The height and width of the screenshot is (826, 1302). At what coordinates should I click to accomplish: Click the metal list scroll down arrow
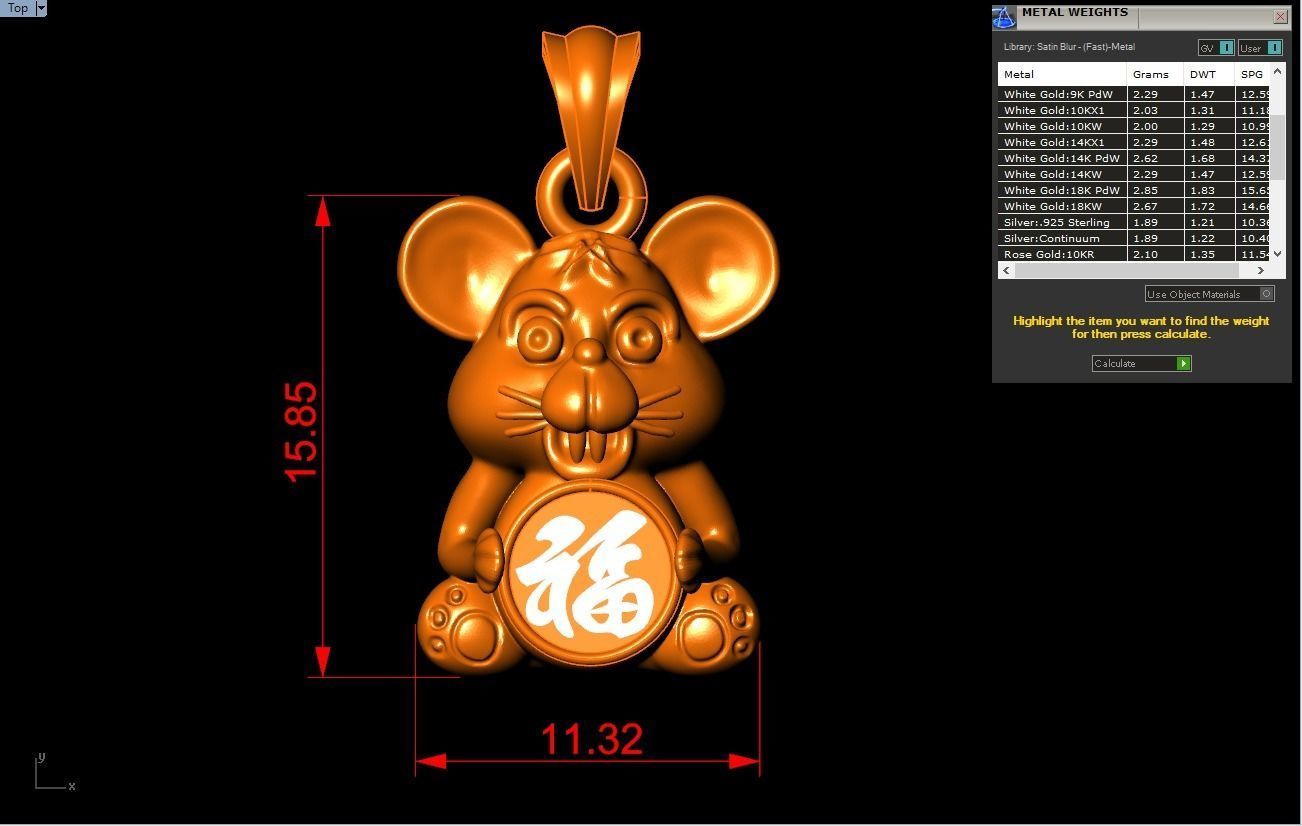click(x=1278, y=254)
